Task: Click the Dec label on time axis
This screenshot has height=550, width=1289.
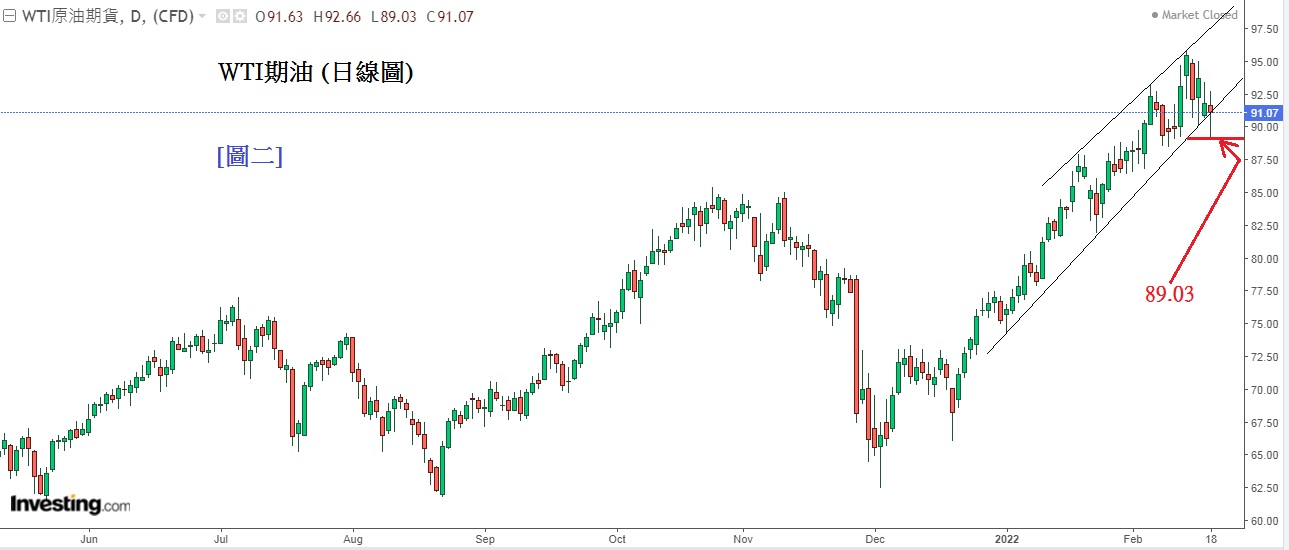Action: tap(874, 537)
